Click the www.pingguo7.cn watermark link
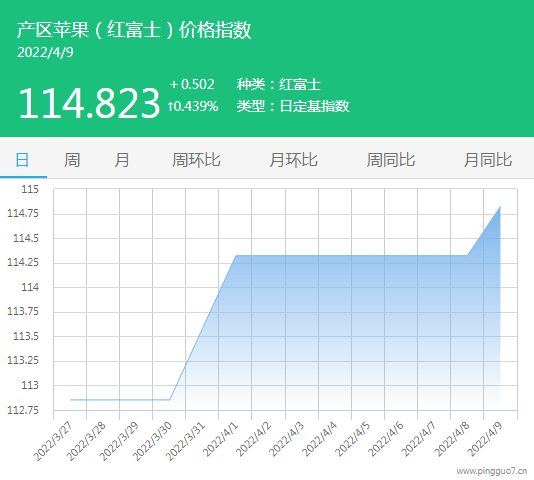Screen dimensions: 534x480 (491, 471)
